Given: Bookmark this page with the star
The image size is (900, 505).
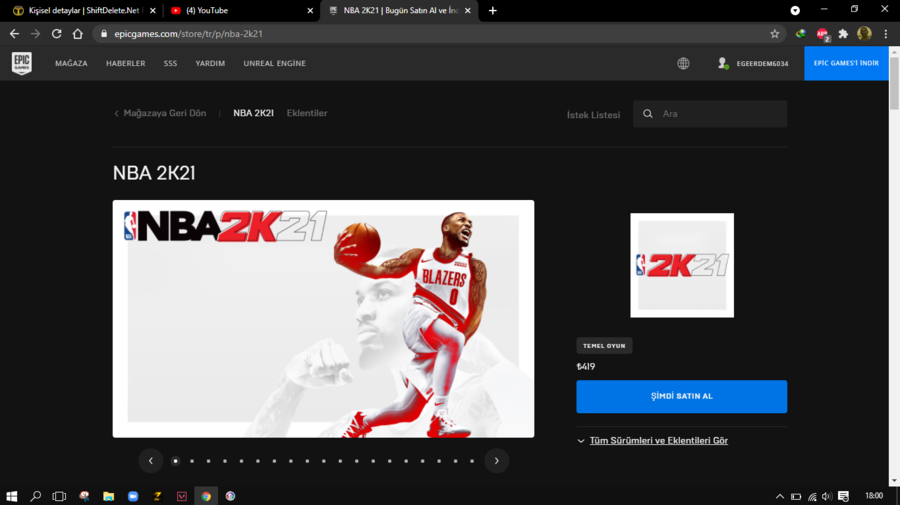Looking at the screenshot, I should pos(774,34).
